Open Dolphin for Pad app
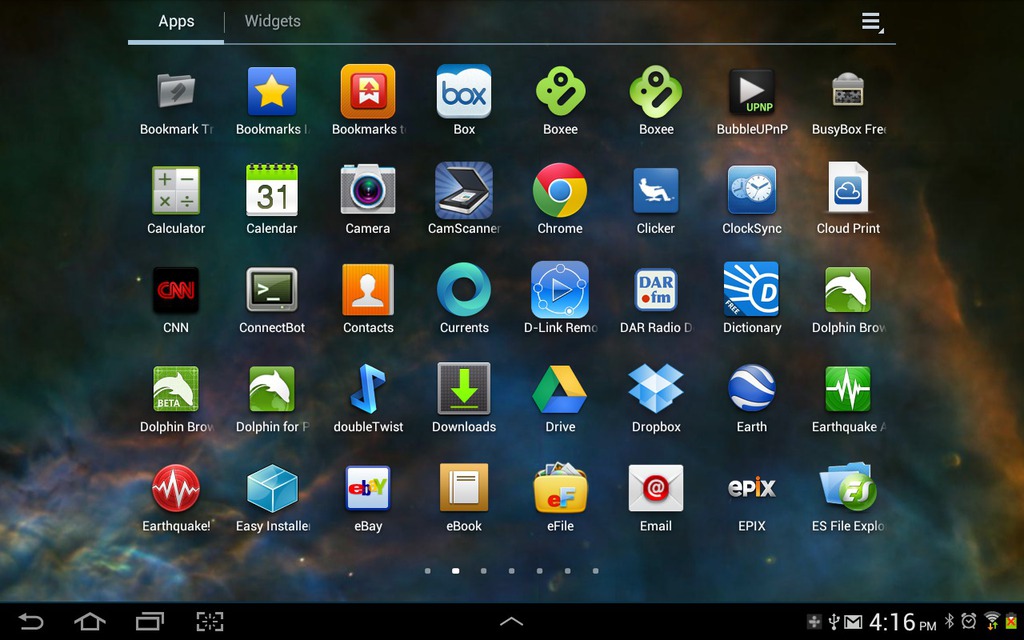This screenshot has height=640, width=1024. tap(272, 389)
